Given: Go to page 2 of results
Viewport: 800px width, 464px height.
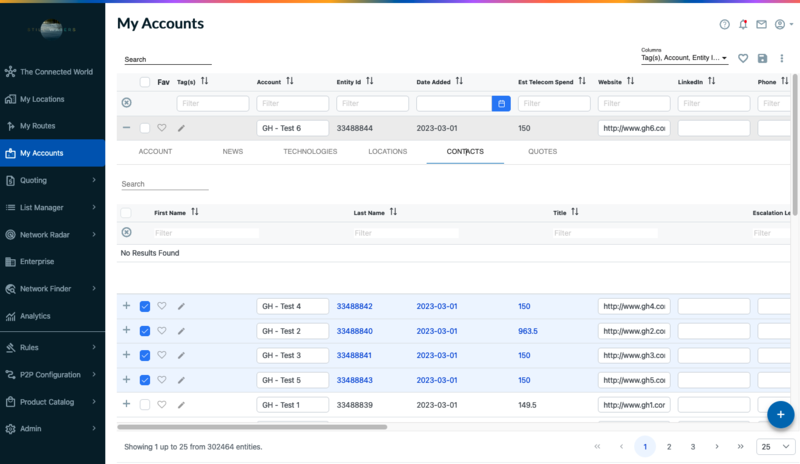Looking at the screenshot, I should (x=669, y=446).
